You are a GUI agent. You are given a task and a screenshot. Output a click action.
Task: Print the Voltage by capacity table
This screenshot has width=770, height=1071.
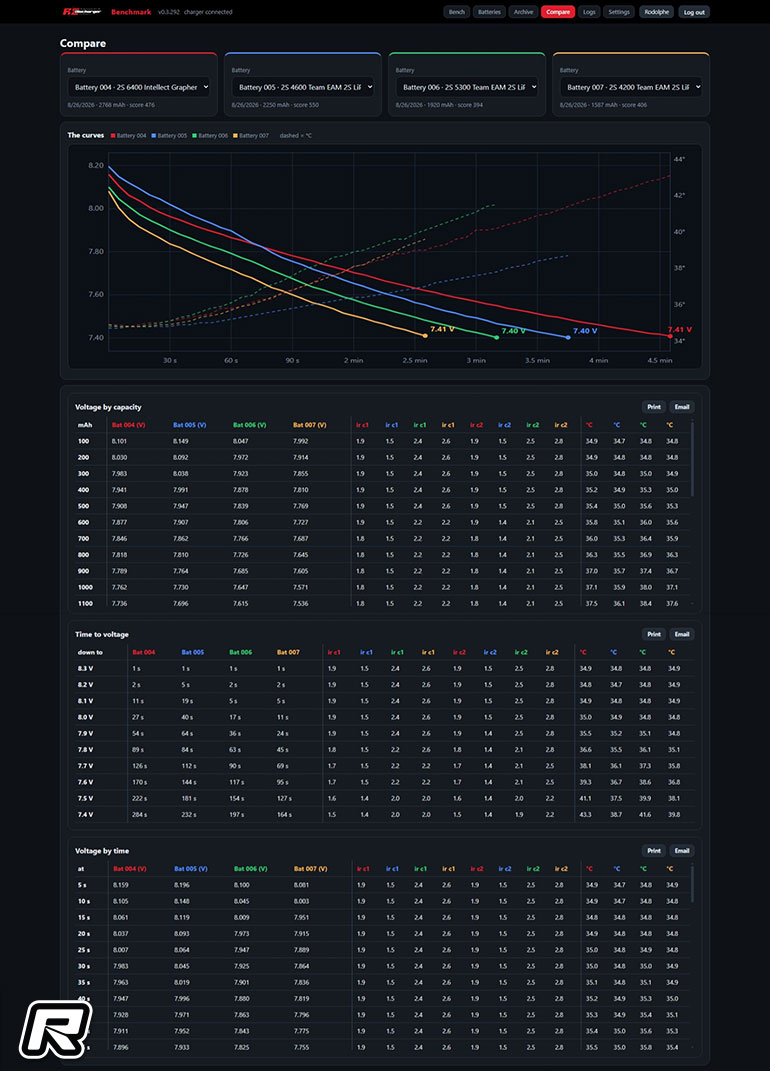click(x=654, y=407)
